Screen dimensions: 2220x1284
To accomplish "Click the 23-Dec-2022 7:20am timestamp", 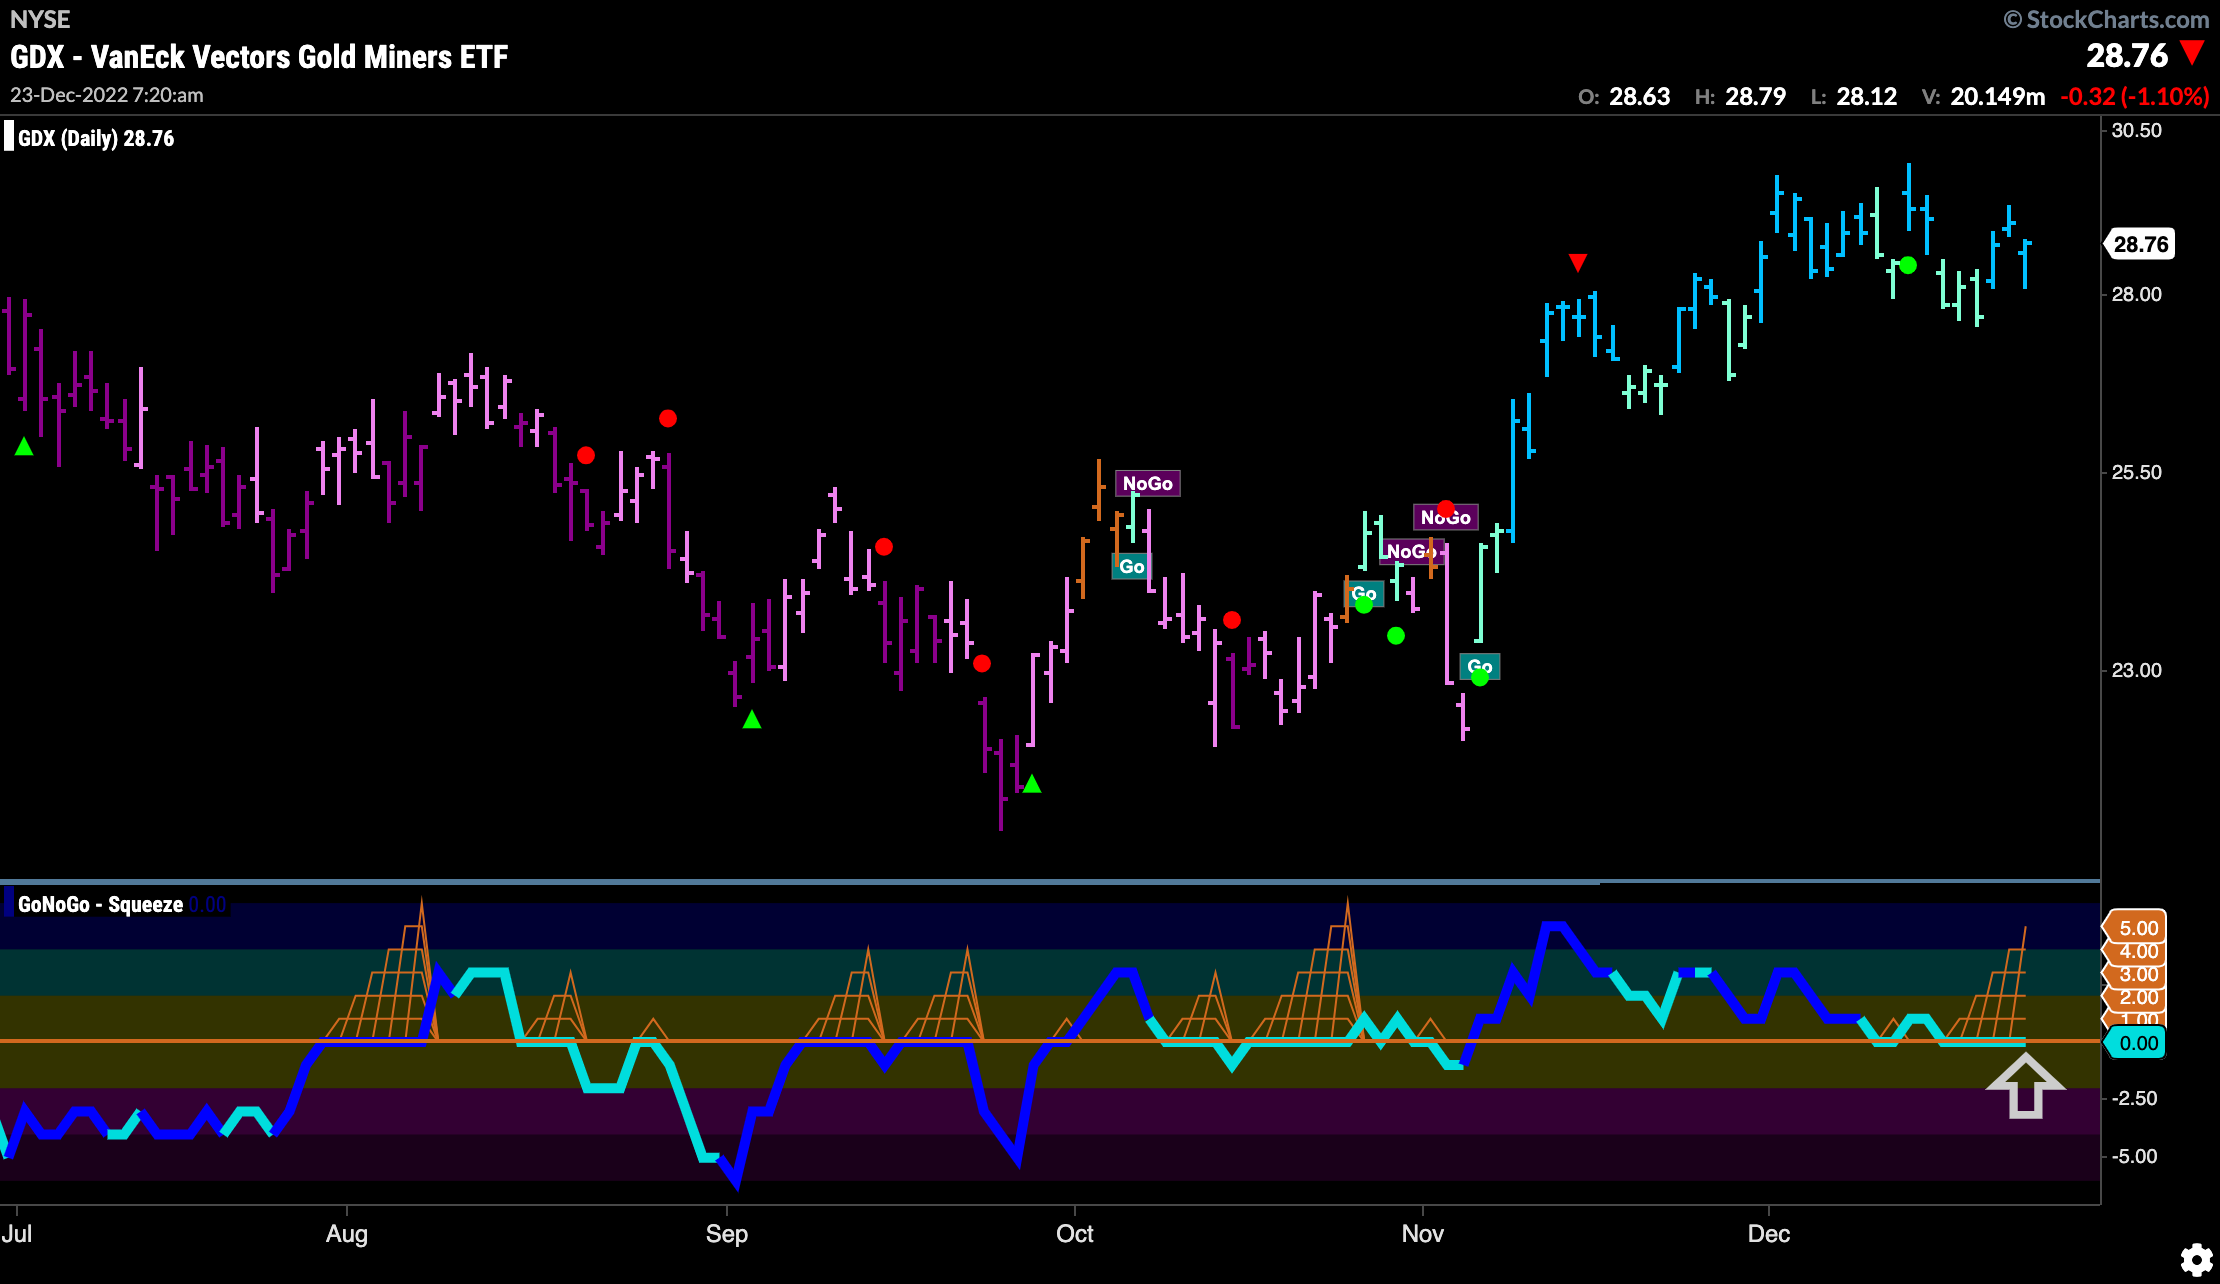I will point(107,95).
